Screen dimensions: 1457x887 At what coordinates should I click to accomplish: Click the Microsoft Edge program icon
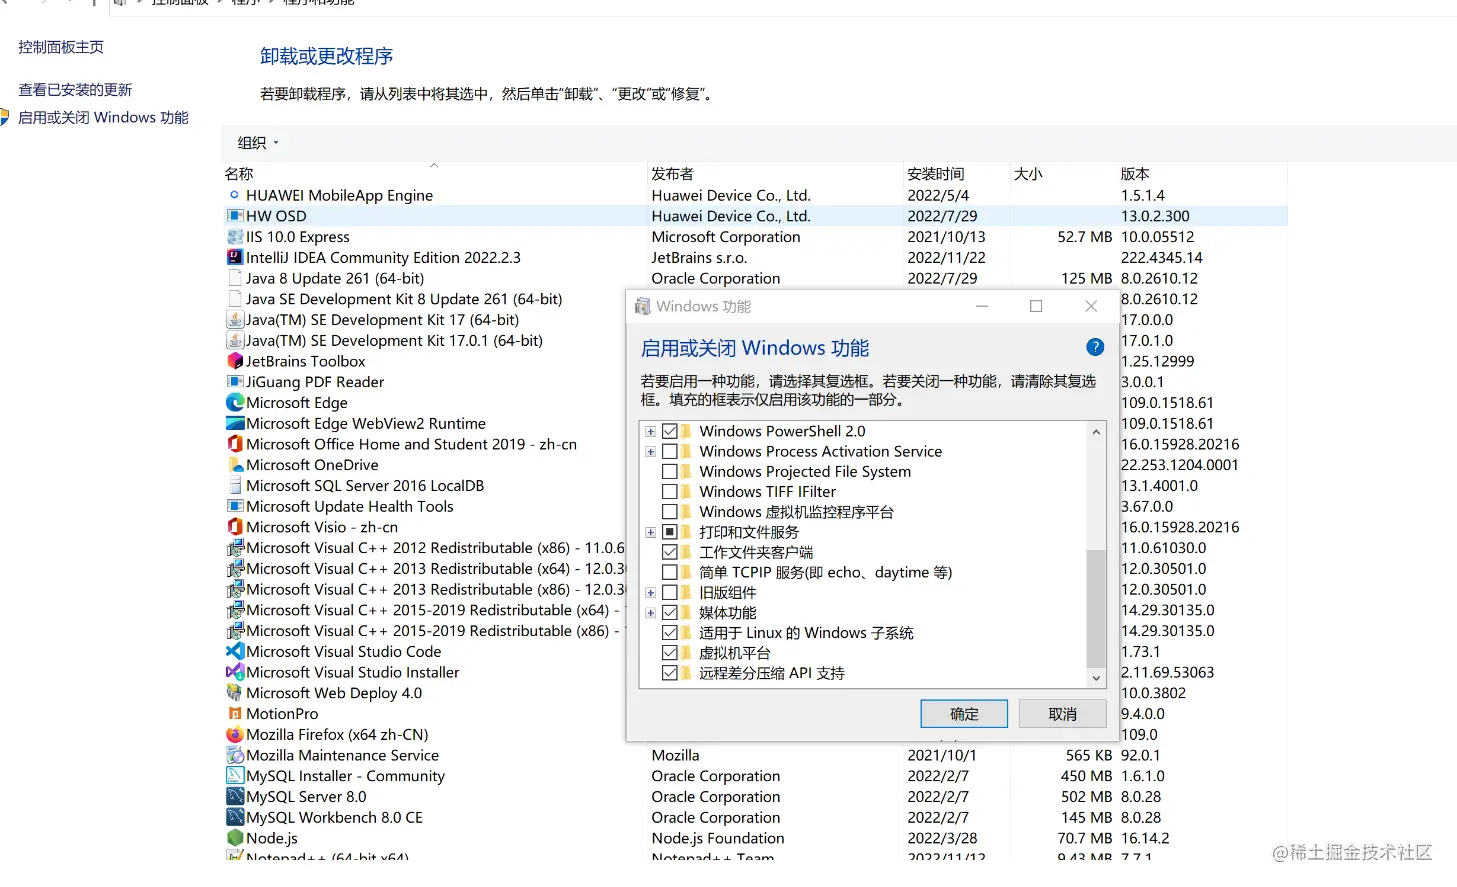pos(235,402)
